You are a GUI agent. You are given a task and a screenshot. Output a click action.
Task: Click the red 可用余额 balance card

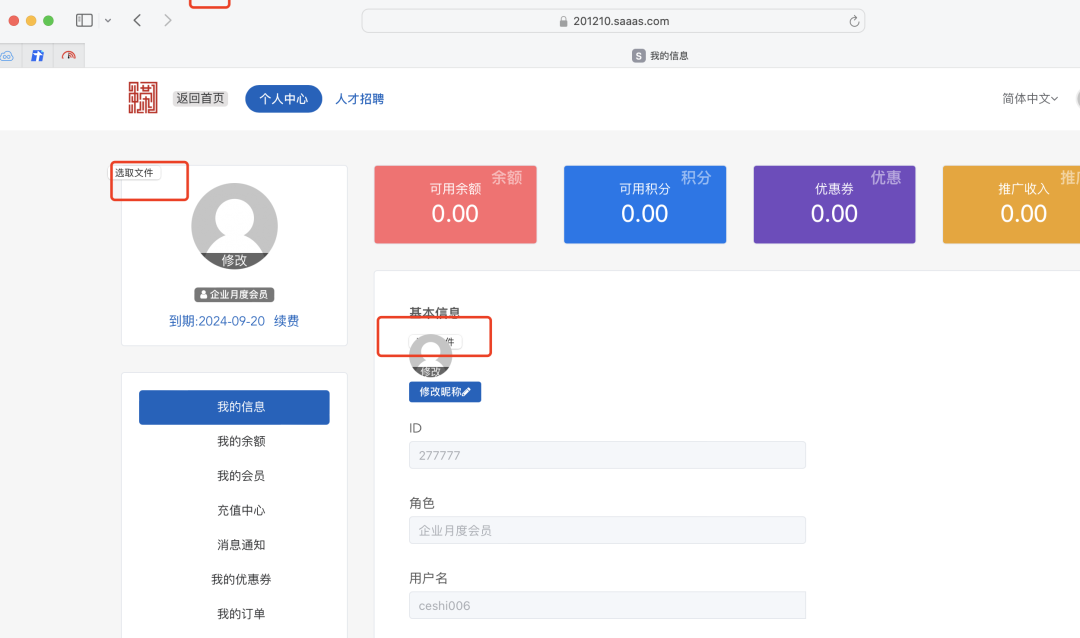tap(455, 205)
